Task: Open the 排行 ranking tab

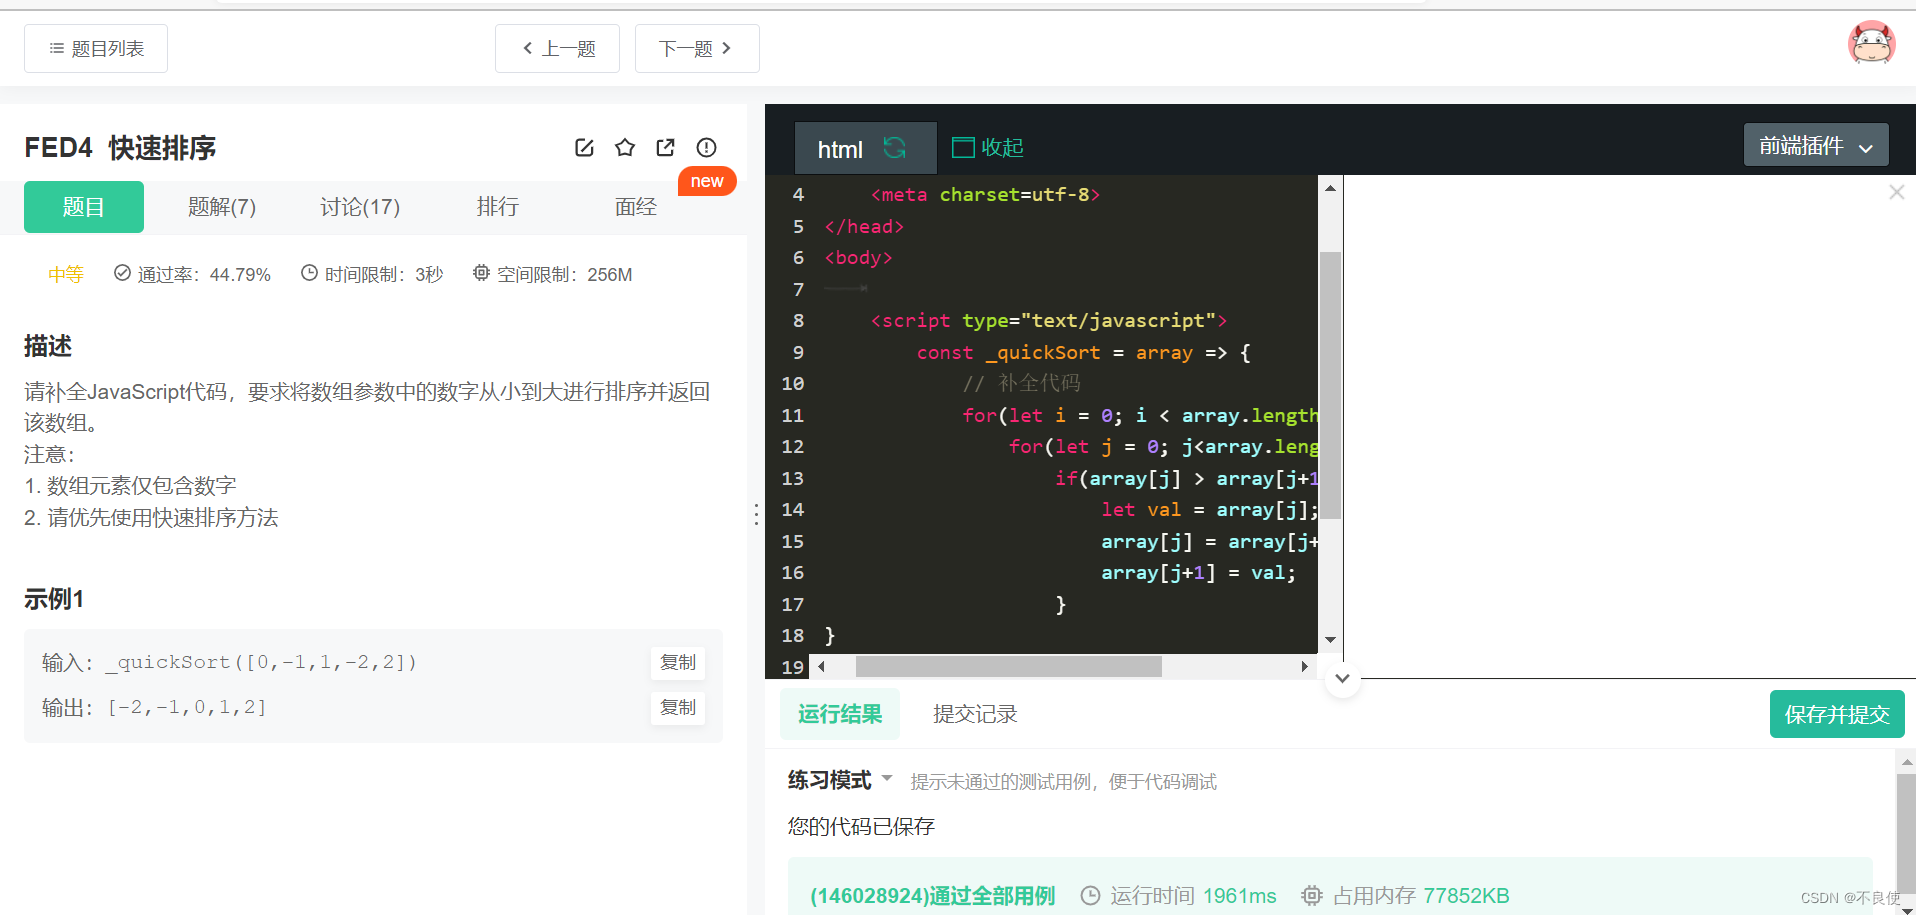Action: (x=498, y=207)
